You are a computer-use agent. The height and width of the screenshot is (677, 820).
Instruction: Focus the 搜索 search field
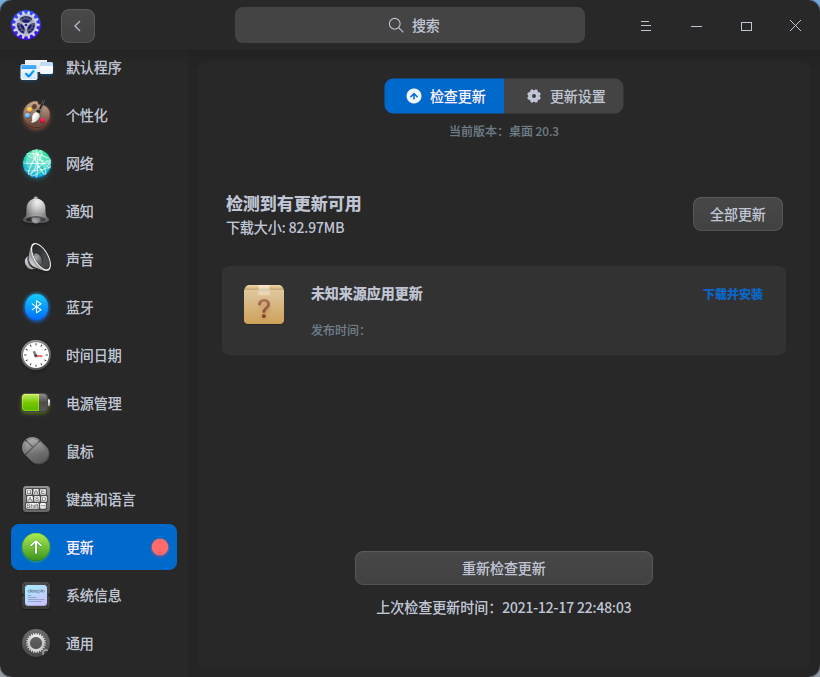pos(410,25)
